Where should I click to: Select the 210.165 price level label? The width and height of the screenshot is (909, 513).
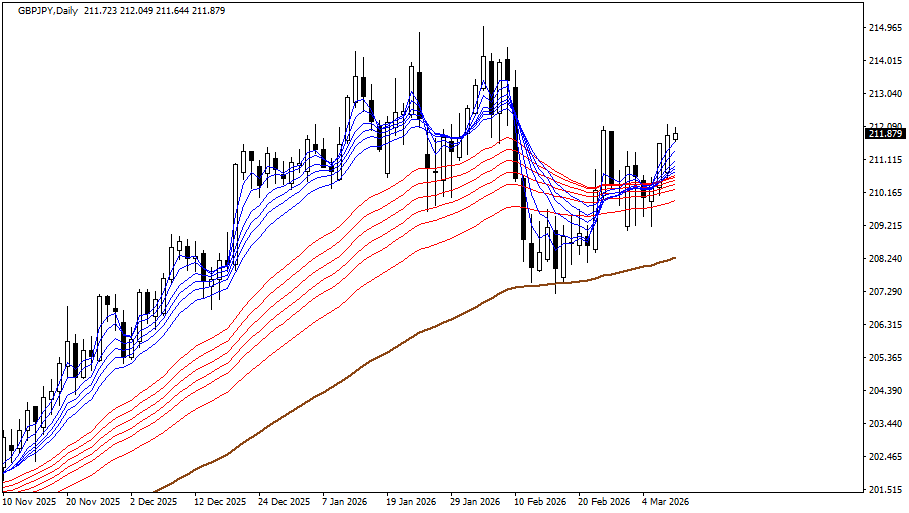pyautogui.click(x=887, y=193)
